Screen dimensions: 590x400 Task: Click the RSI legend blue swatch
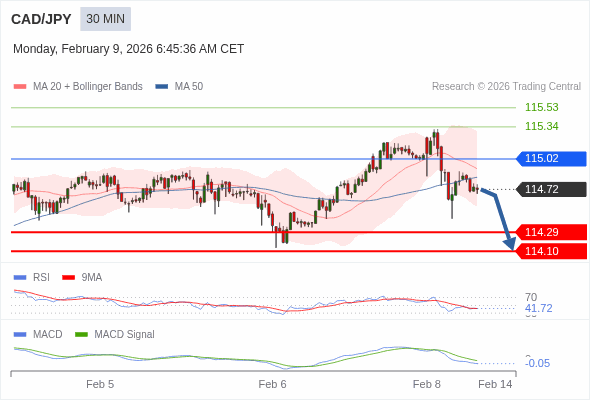[x=20, y=278]
